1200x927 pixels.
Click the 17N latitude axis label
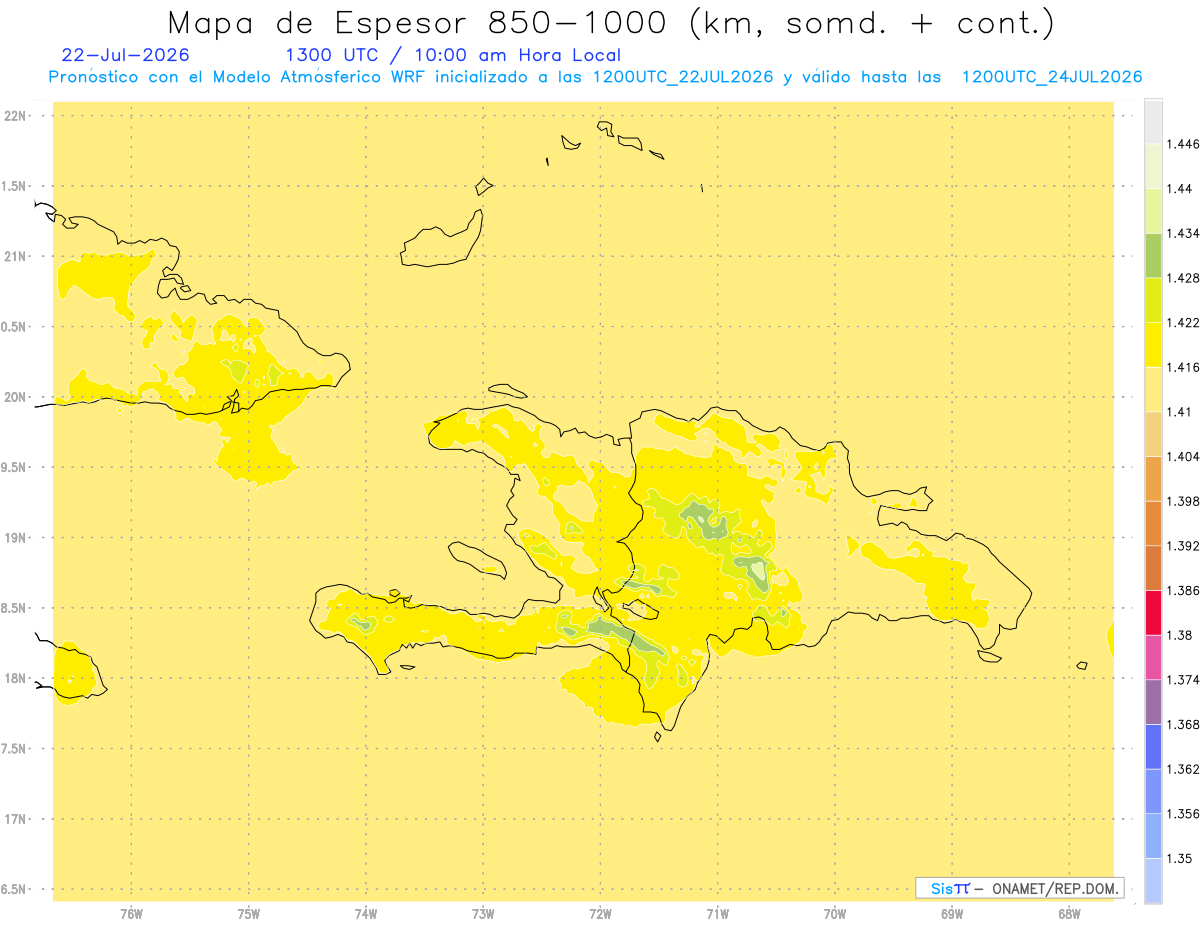(16, 819)
